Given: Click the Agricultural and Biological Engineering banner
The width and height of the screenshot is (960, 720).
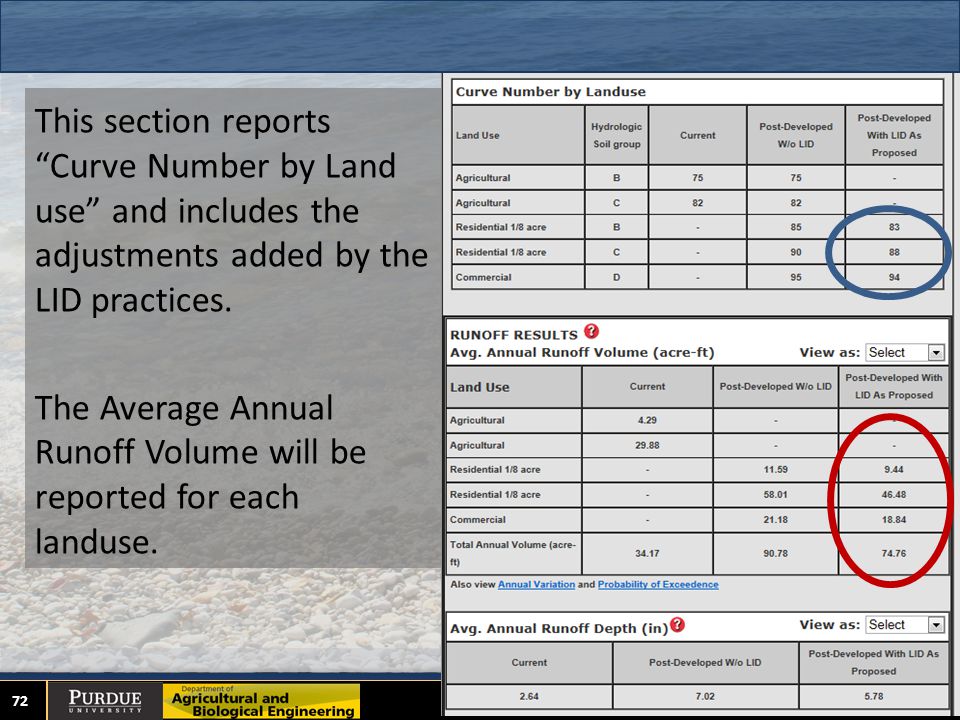Looking at the screenshot, I should pyautogui.click(x=261, y=701).
